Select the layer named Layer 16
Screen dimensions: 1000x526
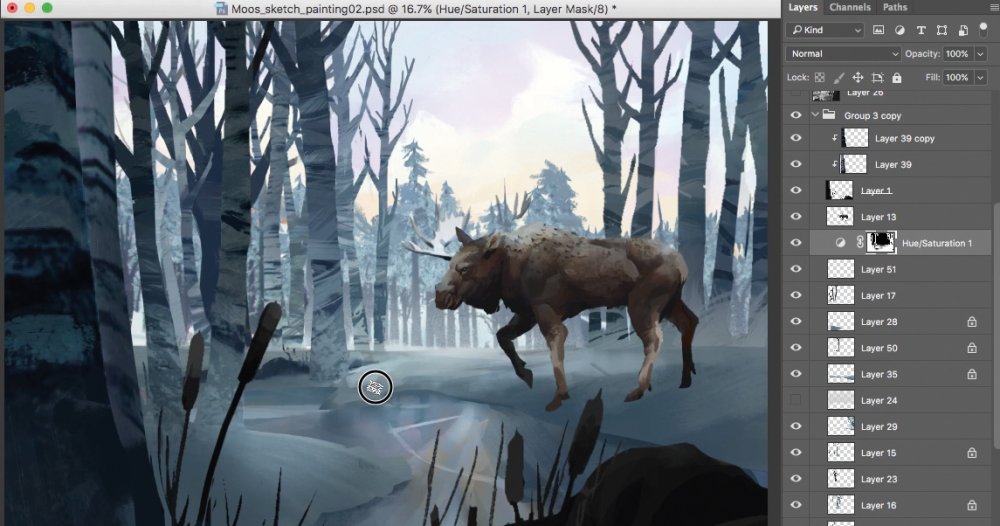(x=878, y=505)
